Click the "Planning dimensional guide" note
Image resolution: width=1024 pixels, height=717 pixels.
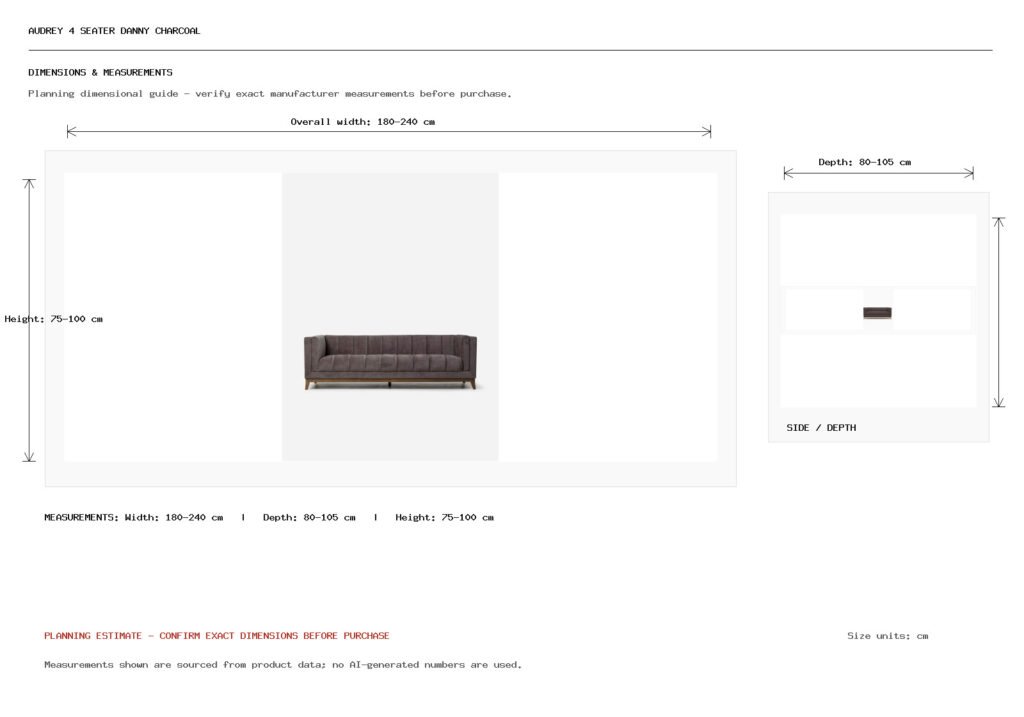tap(270, 94)
